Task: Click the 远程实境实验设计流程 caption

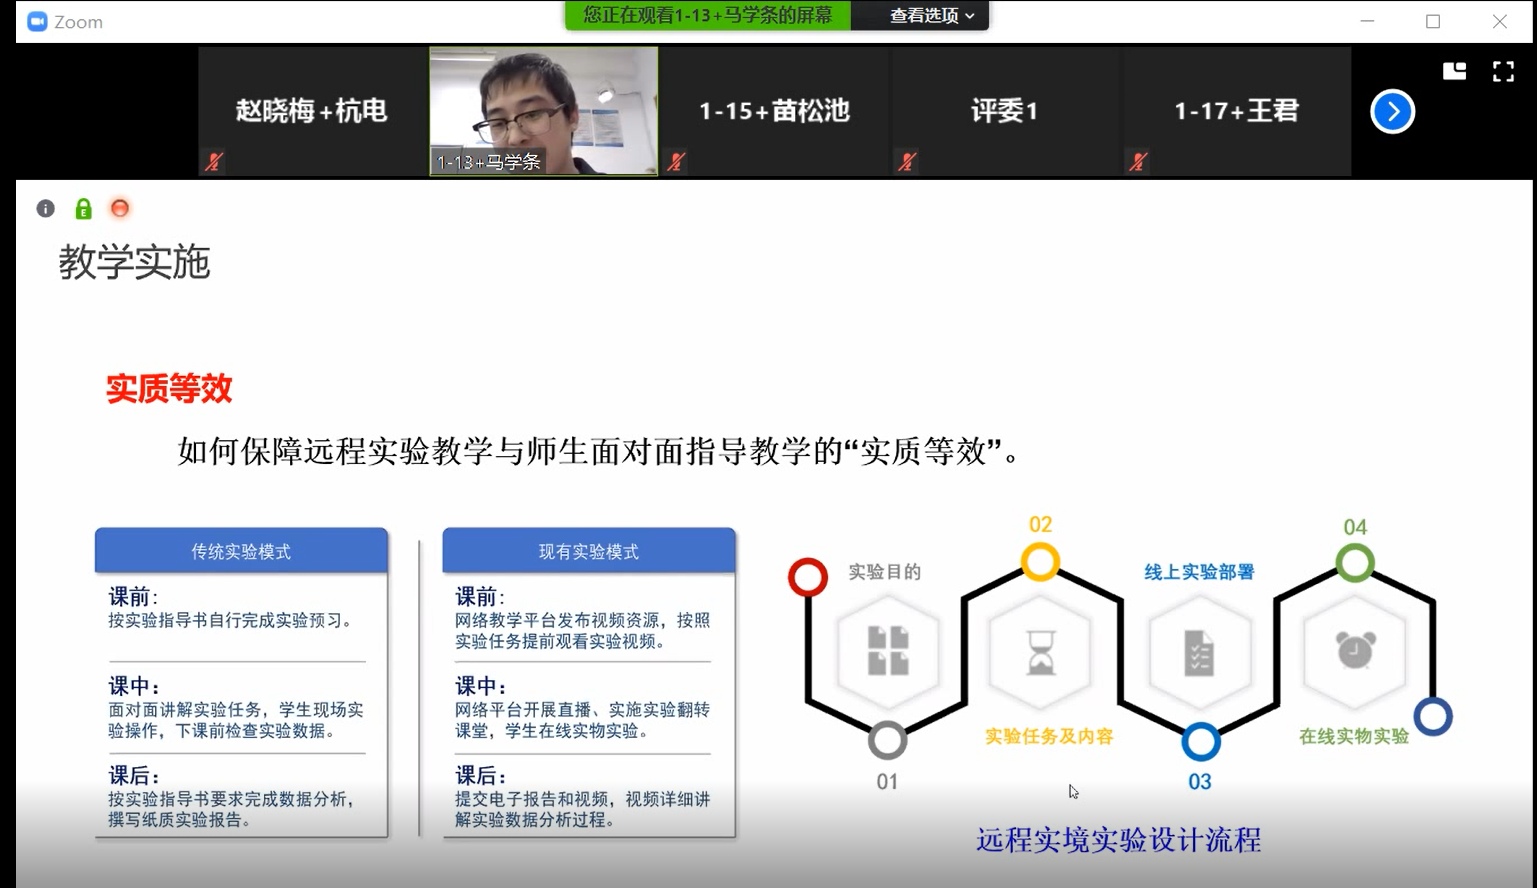Action: point(1118,840)
